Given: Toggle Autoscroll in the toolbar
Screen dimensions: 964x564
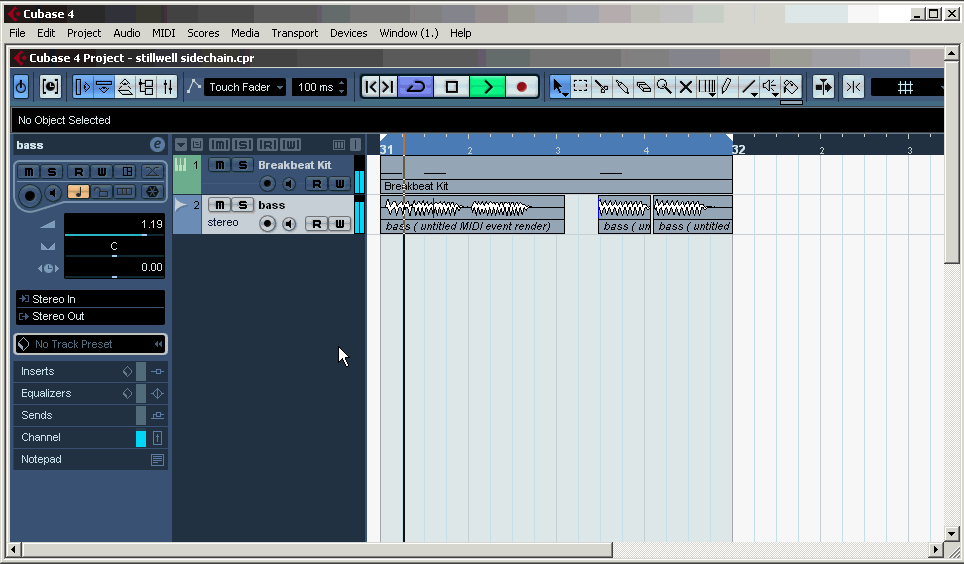Looking at the screenshot, I should tap(823, 87).
